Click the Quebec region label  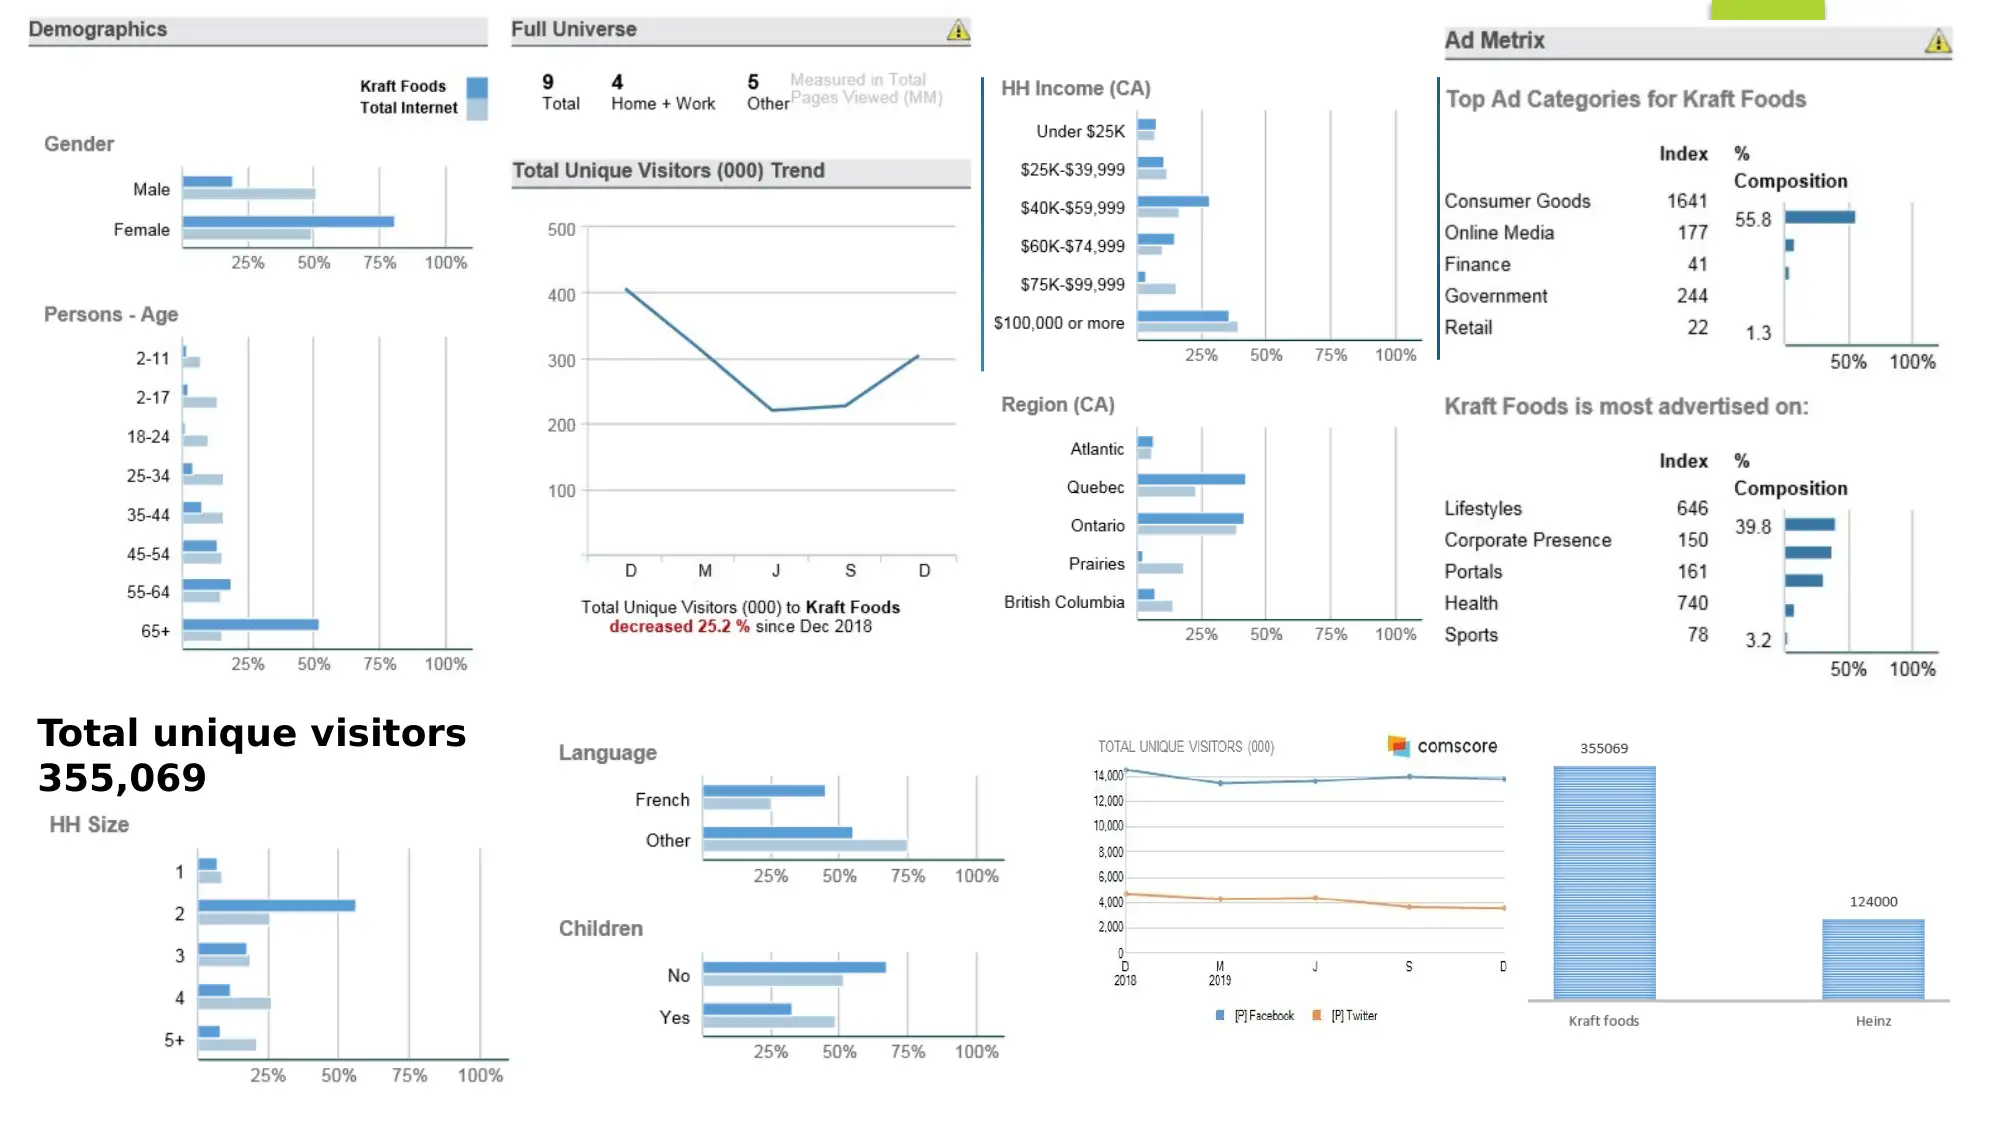pos(1095,487)
